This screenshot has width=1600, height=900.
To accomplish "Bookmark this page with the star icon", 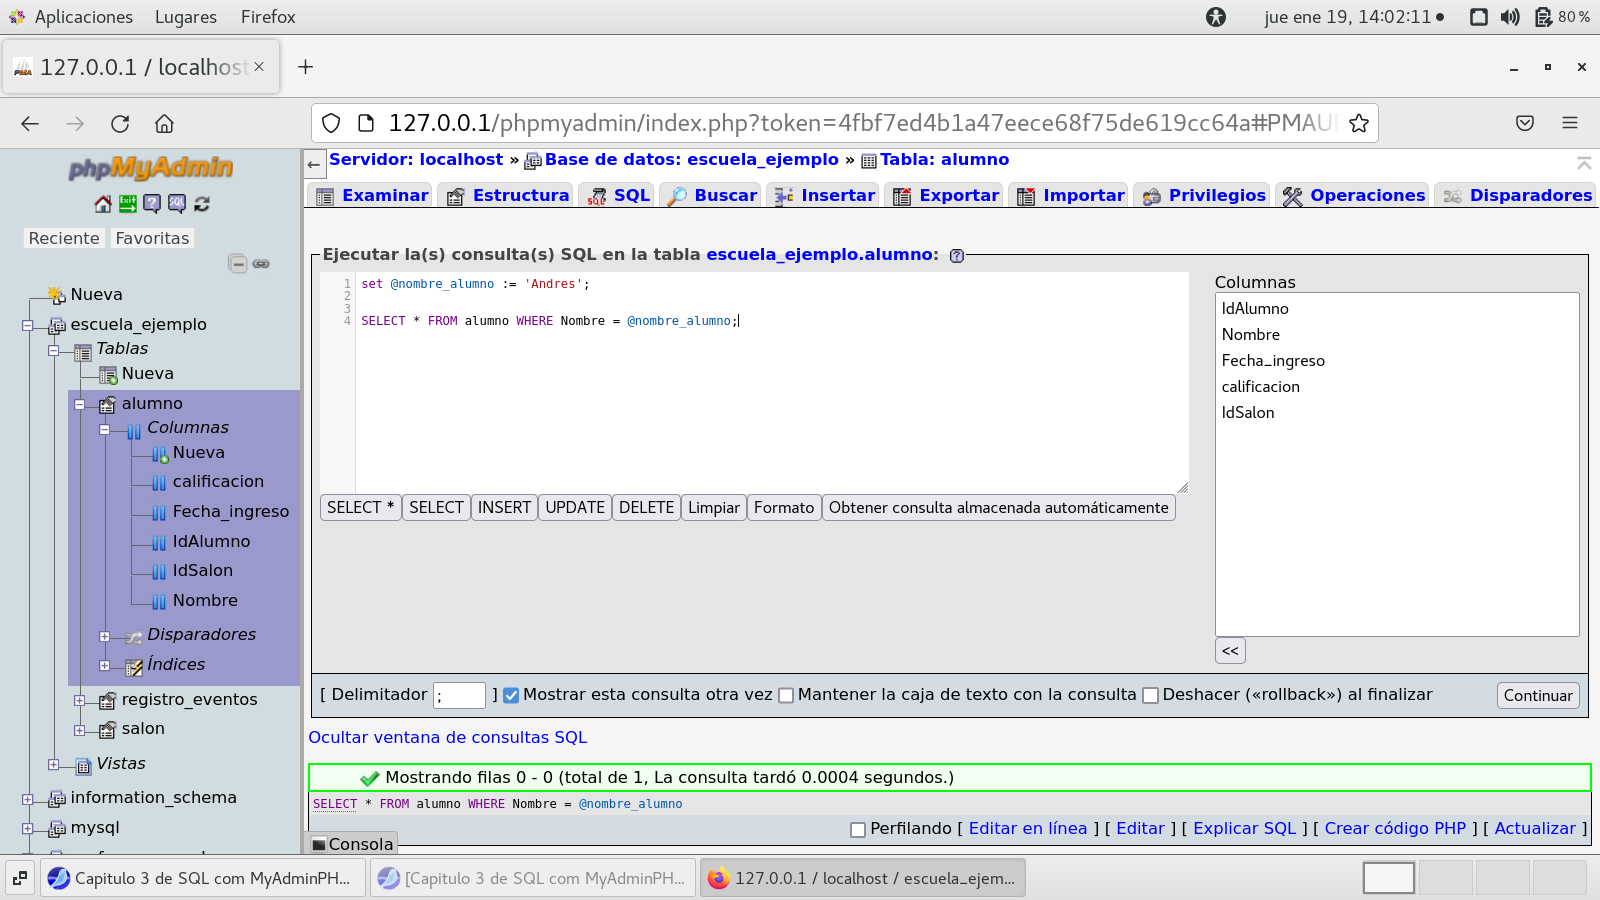I will point(1358,123).
